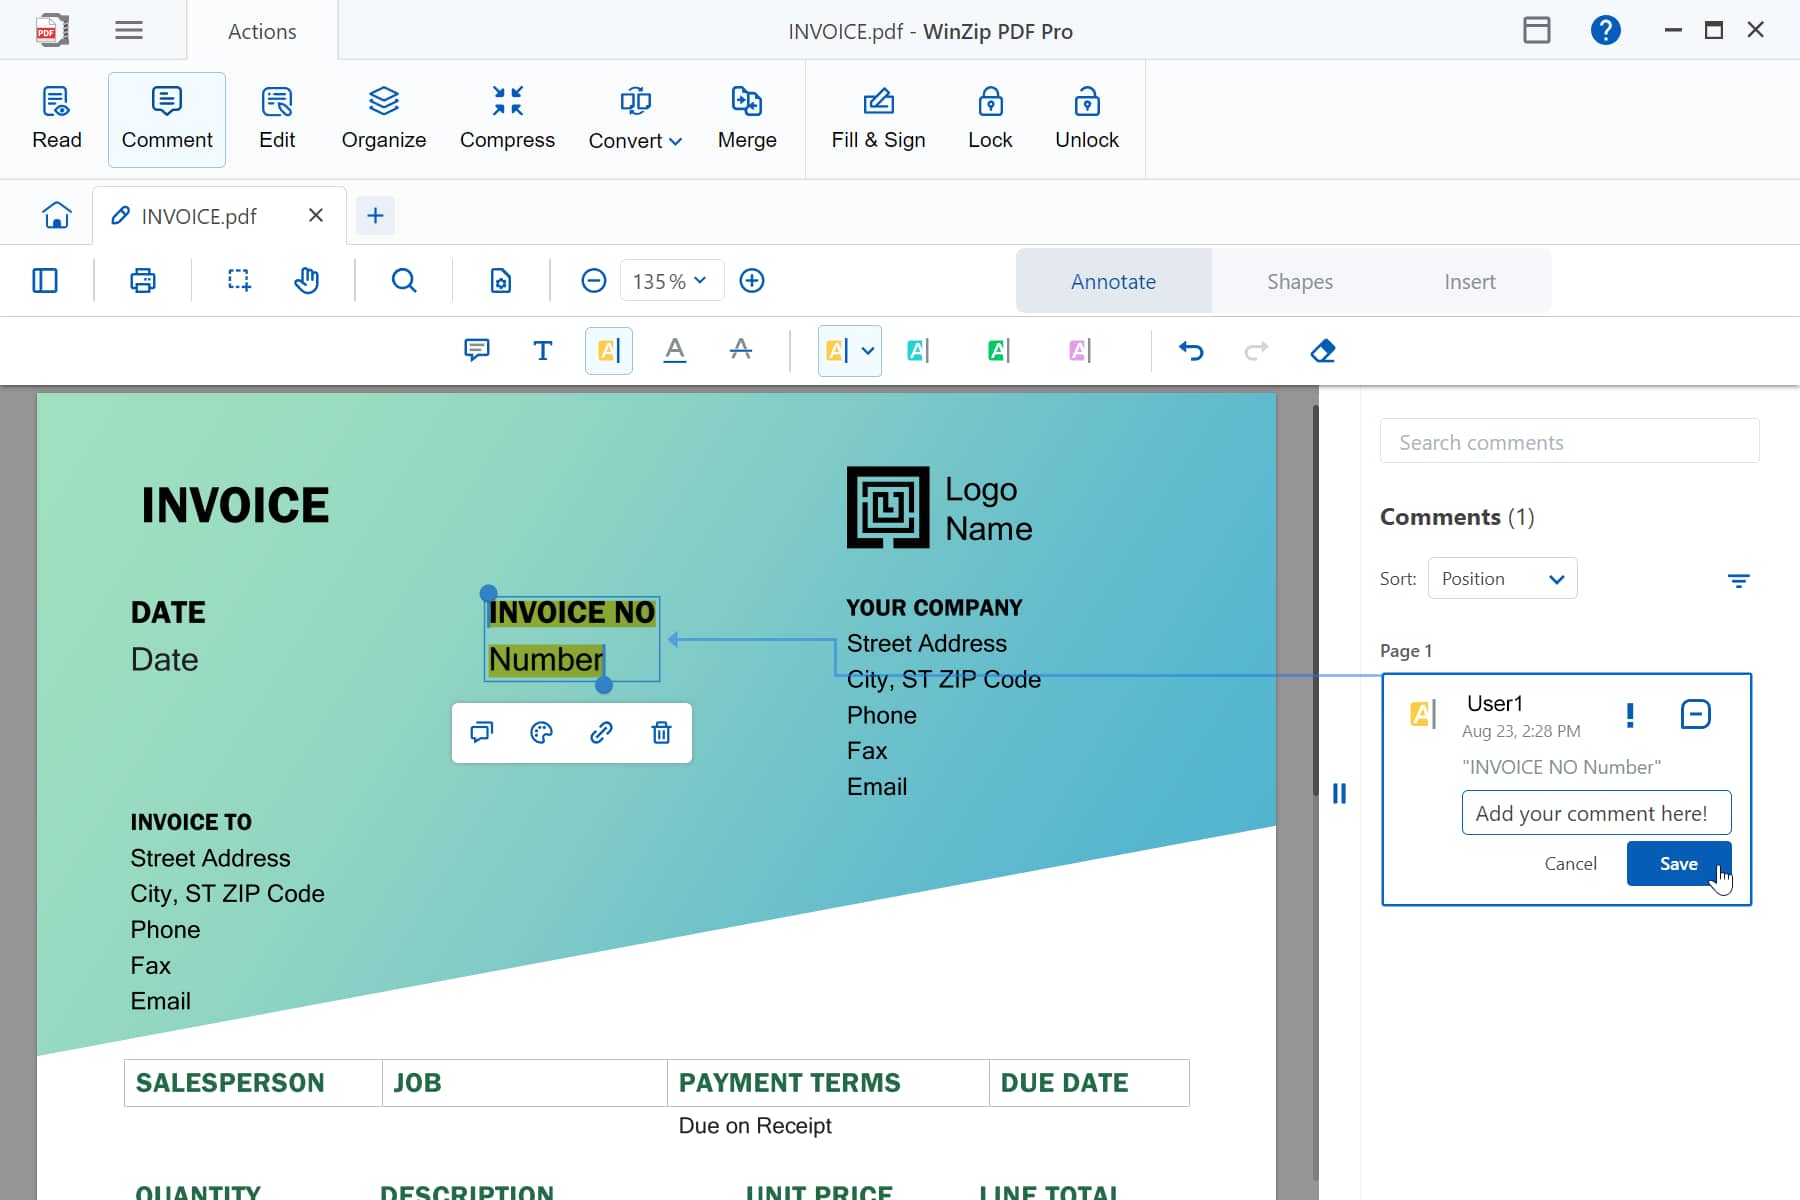Open the Lock tool
1800x1200 pixels.
[x=989, y=119]
